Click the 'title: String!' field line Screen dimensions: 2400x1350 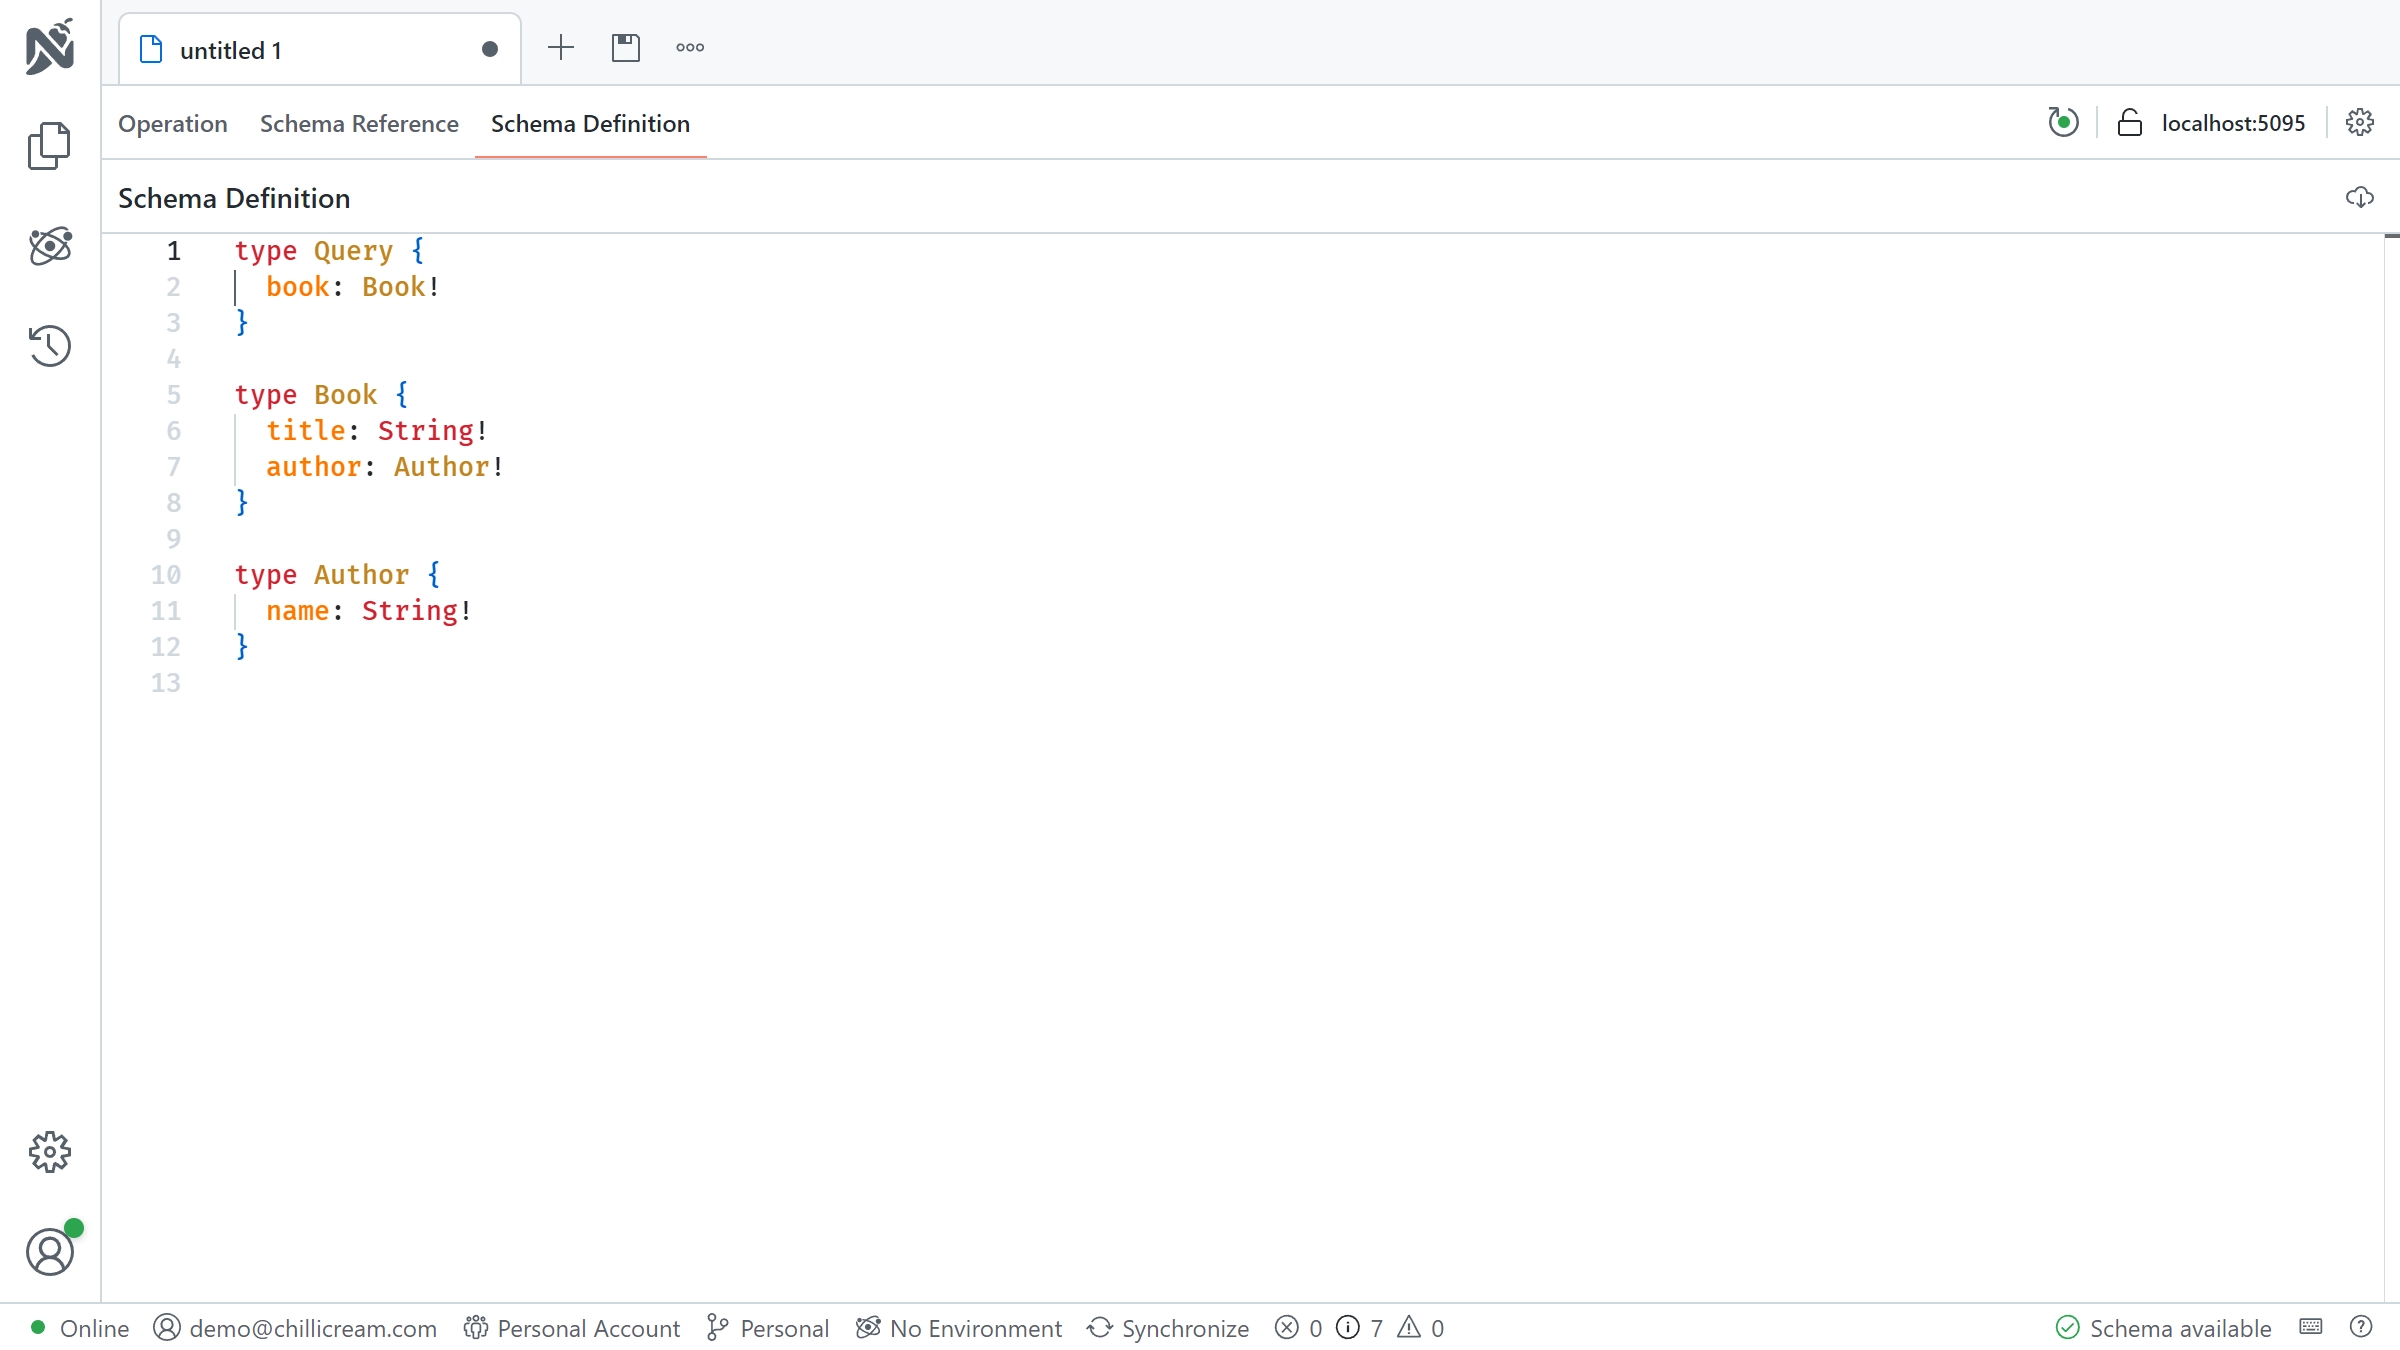coord(377,431)
